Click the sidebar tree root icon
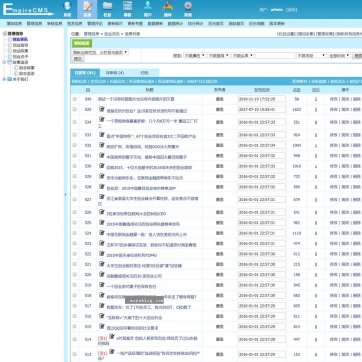Image resolution: width=362 pixels, height=362 pixels. [5, 34]
